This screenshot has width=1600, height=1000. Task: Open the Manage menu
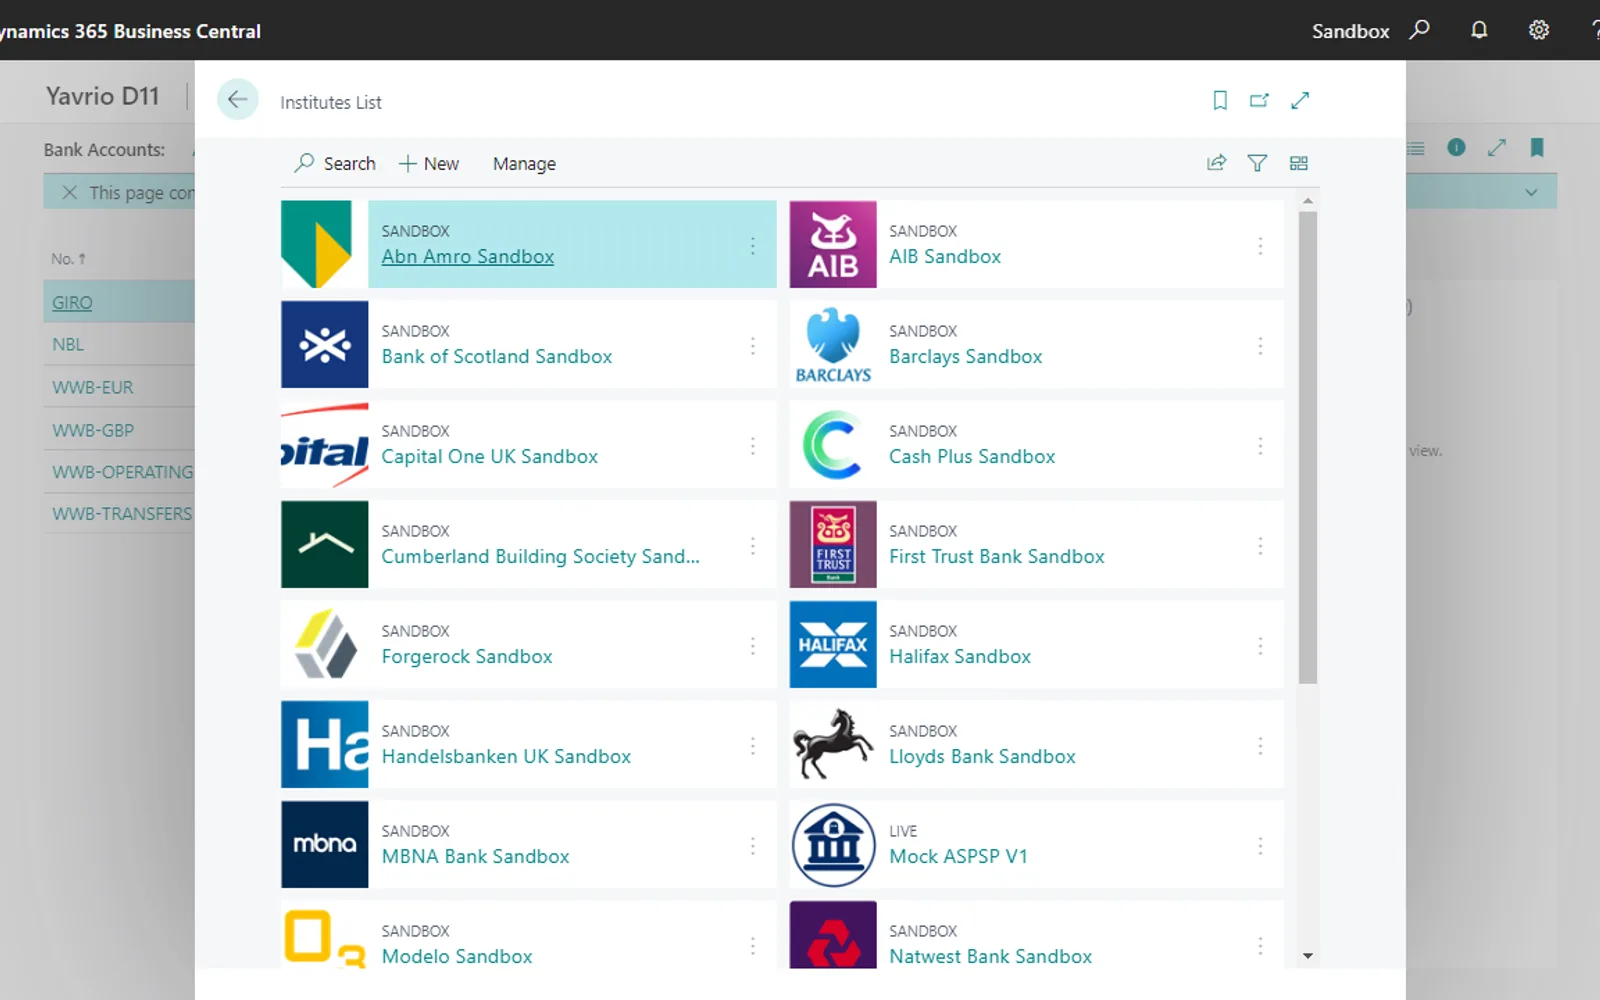click(524, 163)
